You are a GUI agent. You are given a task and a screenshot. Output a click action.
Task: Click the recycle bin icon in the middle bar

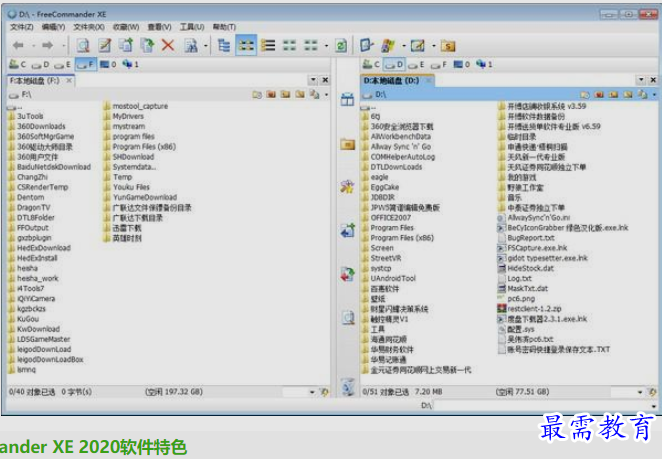click(348, 386)
